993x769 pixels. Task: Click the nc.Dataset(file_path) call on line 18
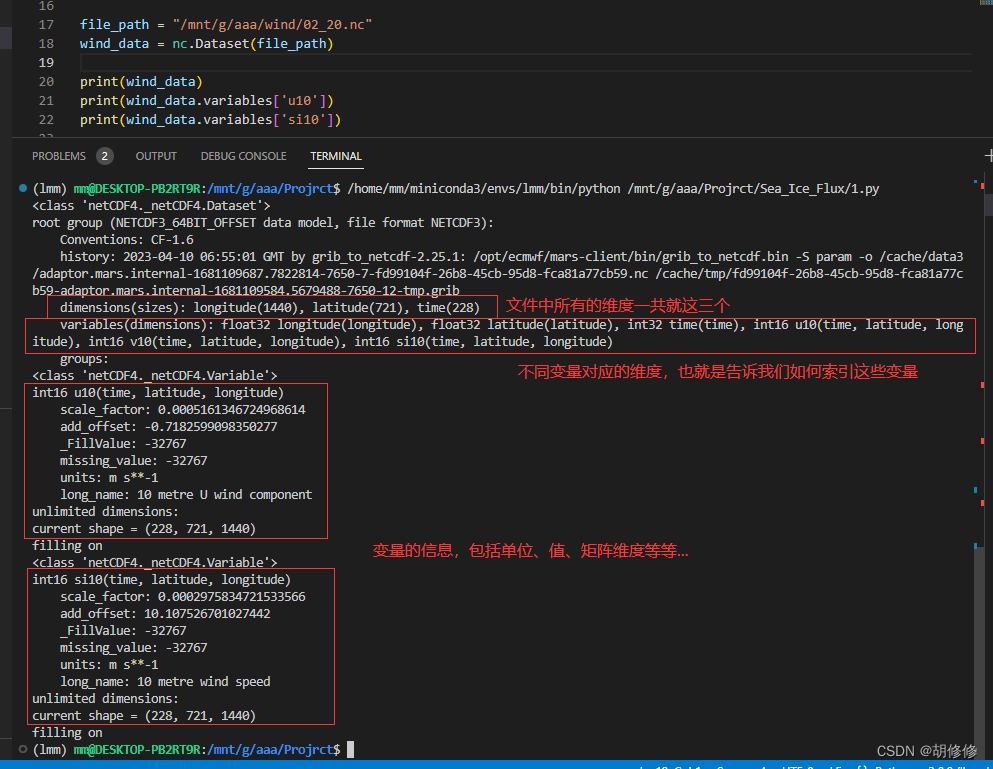(253, 44)
